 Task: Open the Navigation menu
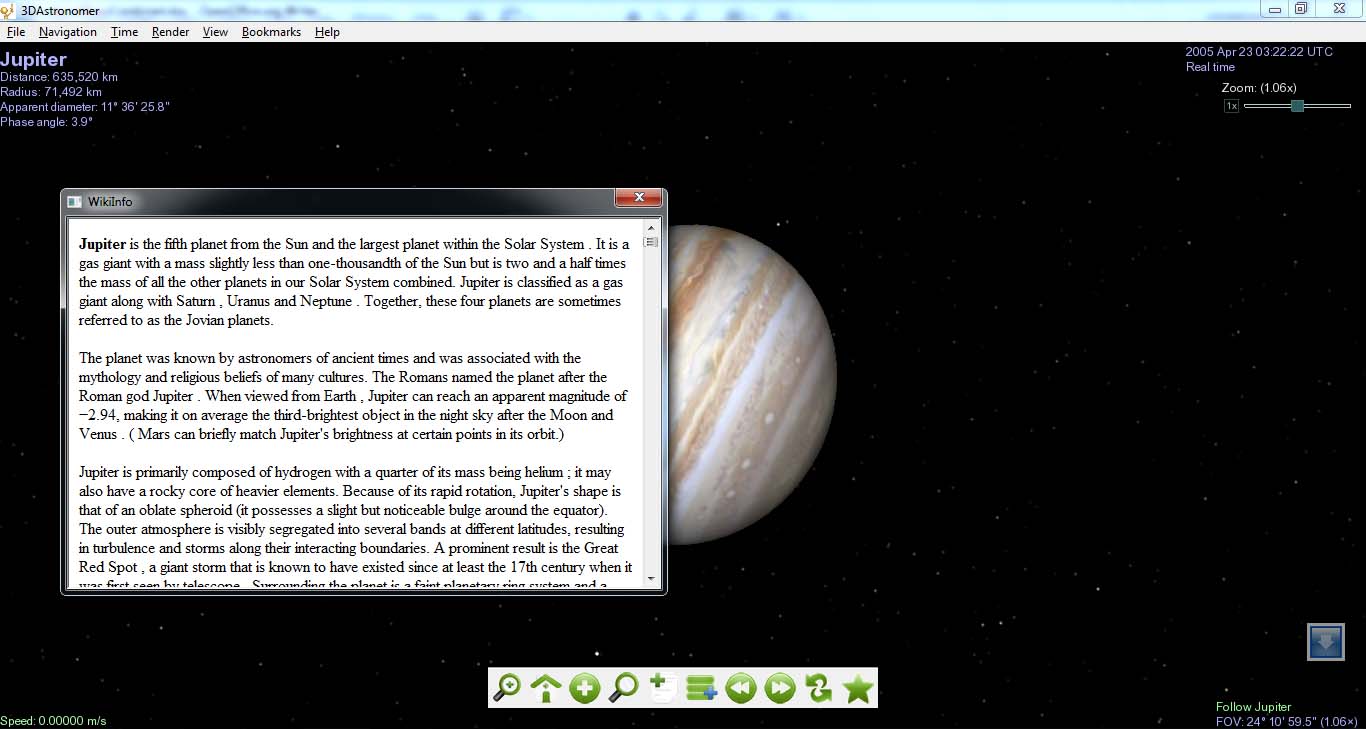point(68,32)
